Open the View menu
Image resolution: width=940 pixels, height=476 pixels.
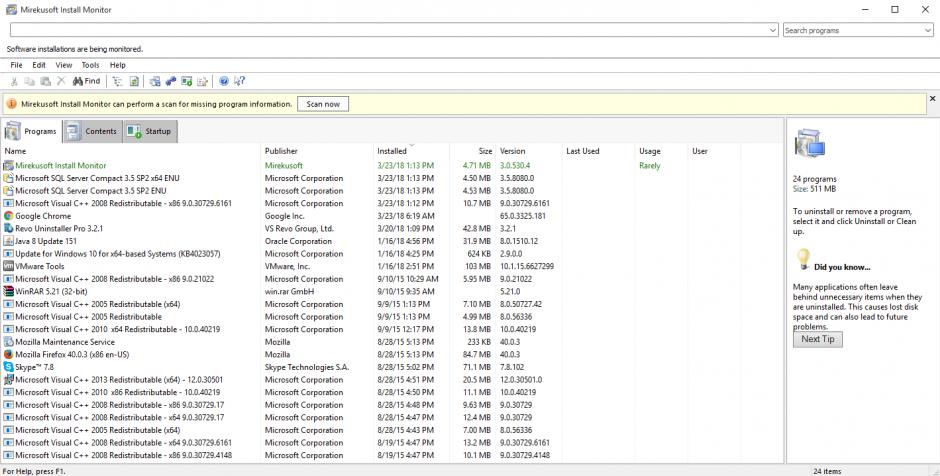[64, 65]
